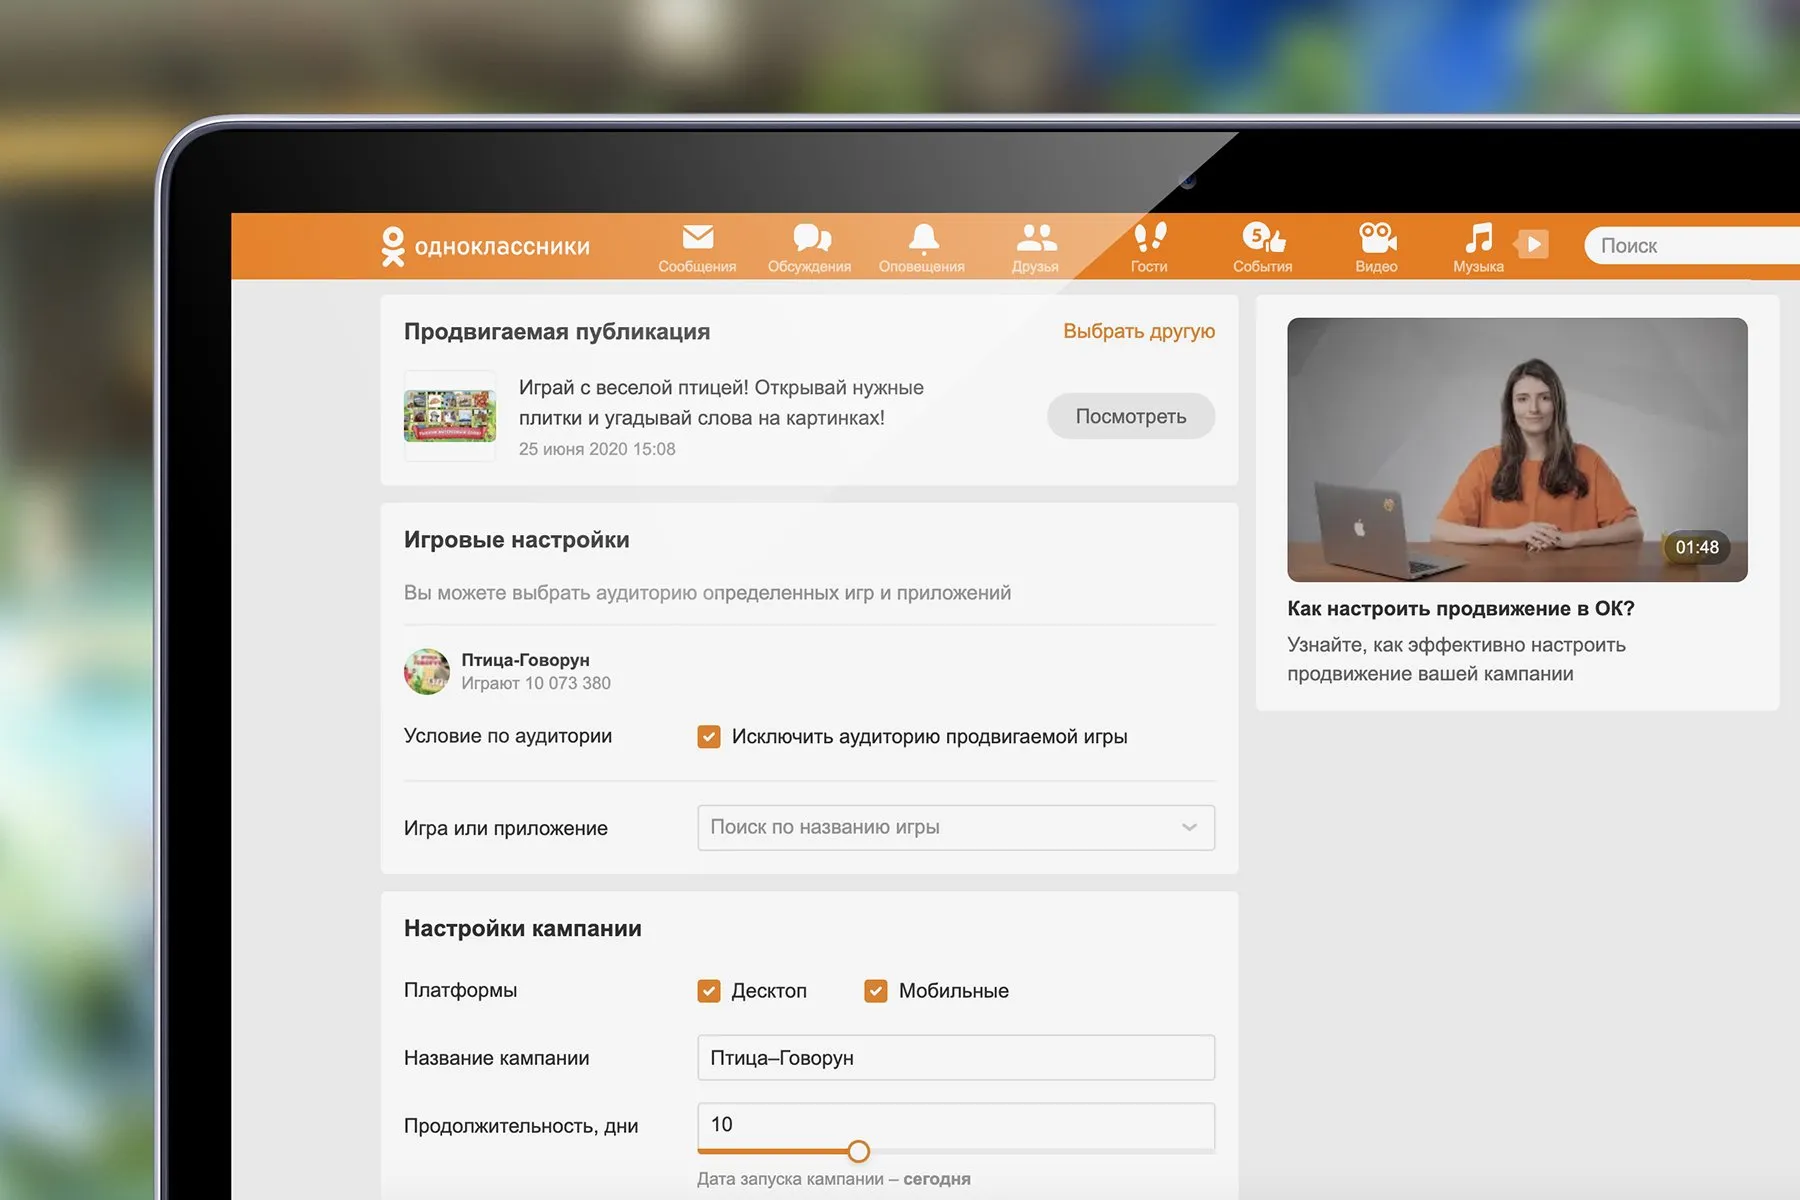The width and height of the screenshot is (1800, 1200).
Task: Click the Название кампании input field
Action: 956,1058
